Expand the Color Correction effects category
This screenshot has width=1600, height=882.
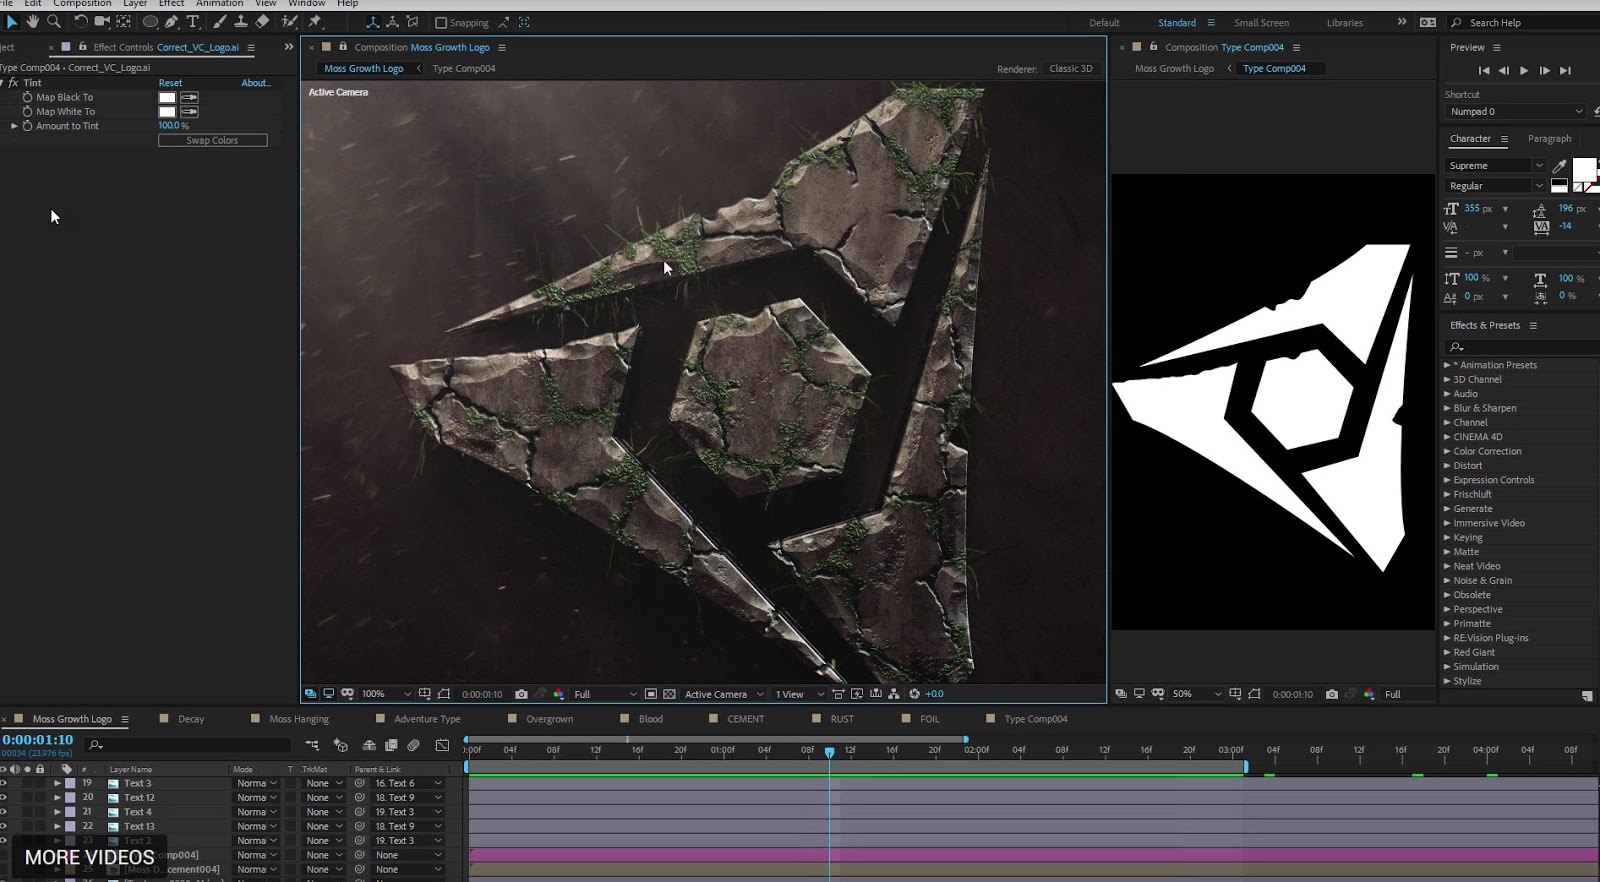1447,451
